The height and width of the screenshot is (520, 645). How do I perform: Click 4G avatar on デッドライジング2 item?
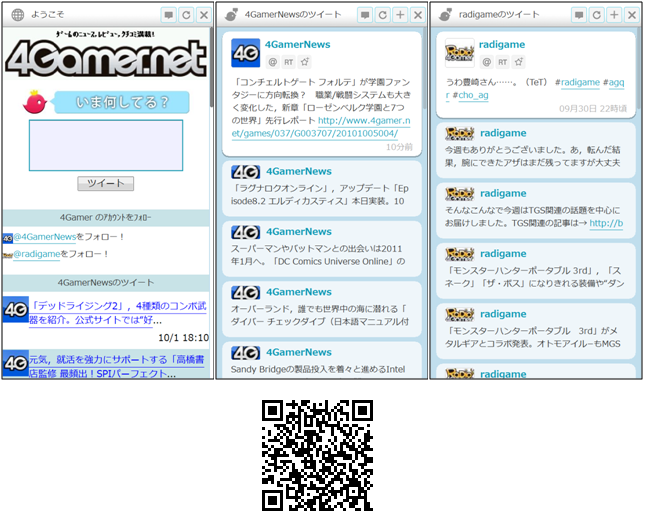(16, 309)
